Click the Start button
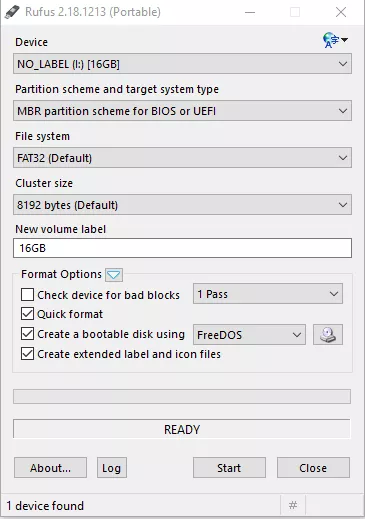 point(229,468)
